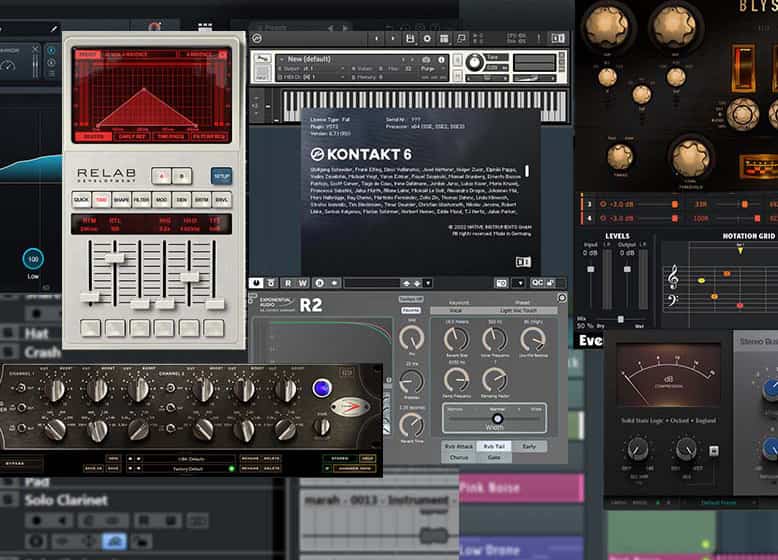
Task: Click the Solo S button on Kontakt instrument
Action: pyautogui.click(x=457, y=61)
